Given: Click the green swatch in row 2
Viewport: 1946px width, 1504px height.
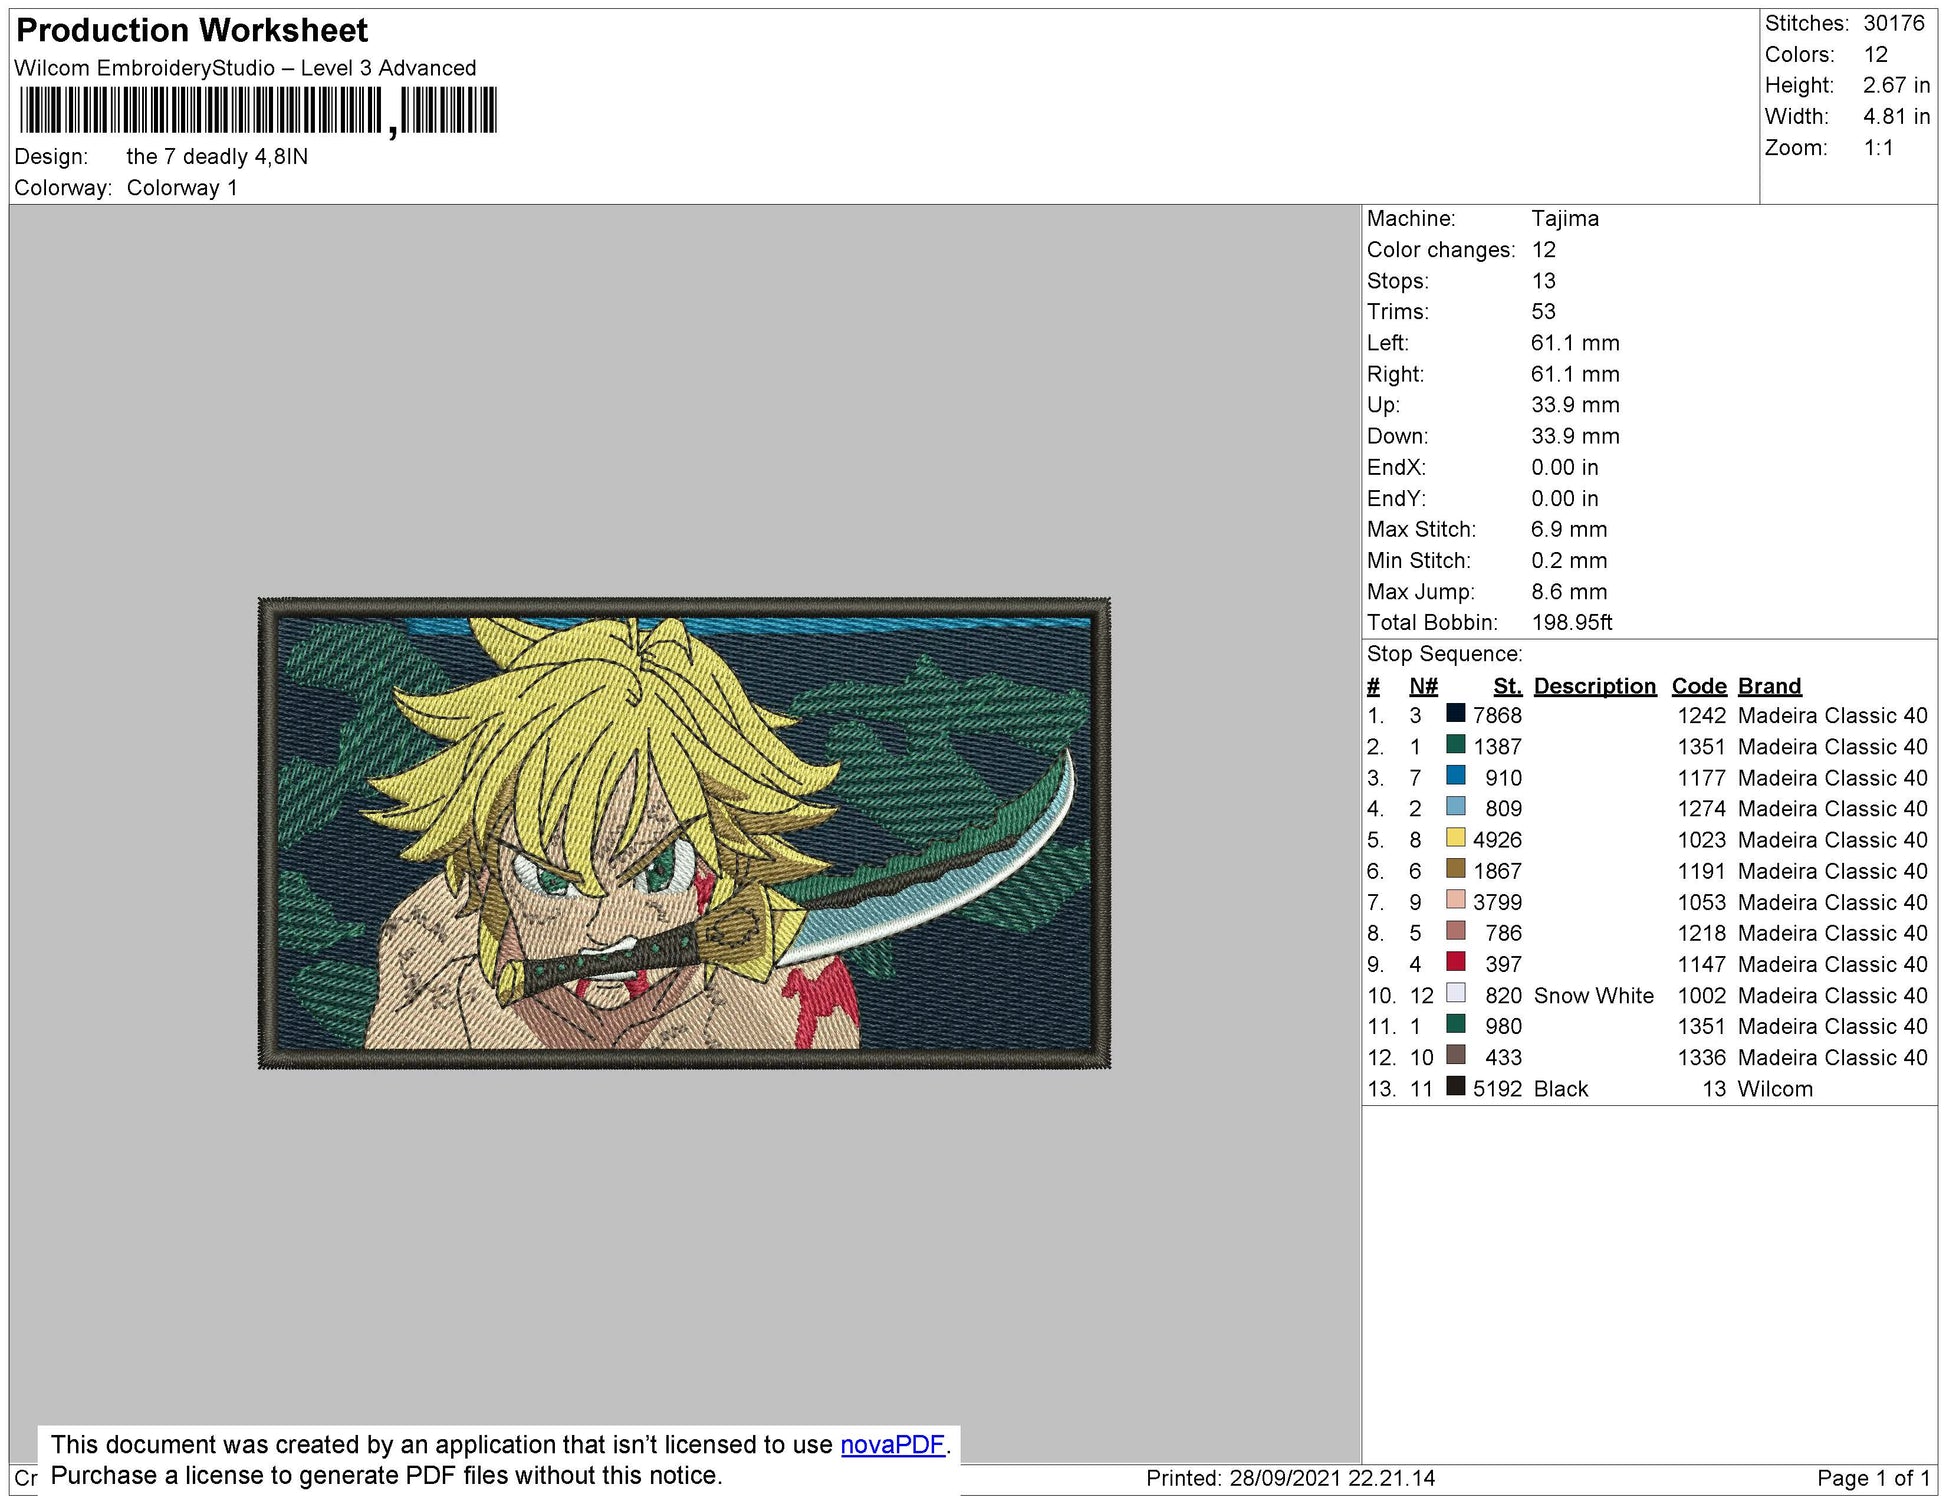Looking at the screenshot, I should (x=1455, y=745).
